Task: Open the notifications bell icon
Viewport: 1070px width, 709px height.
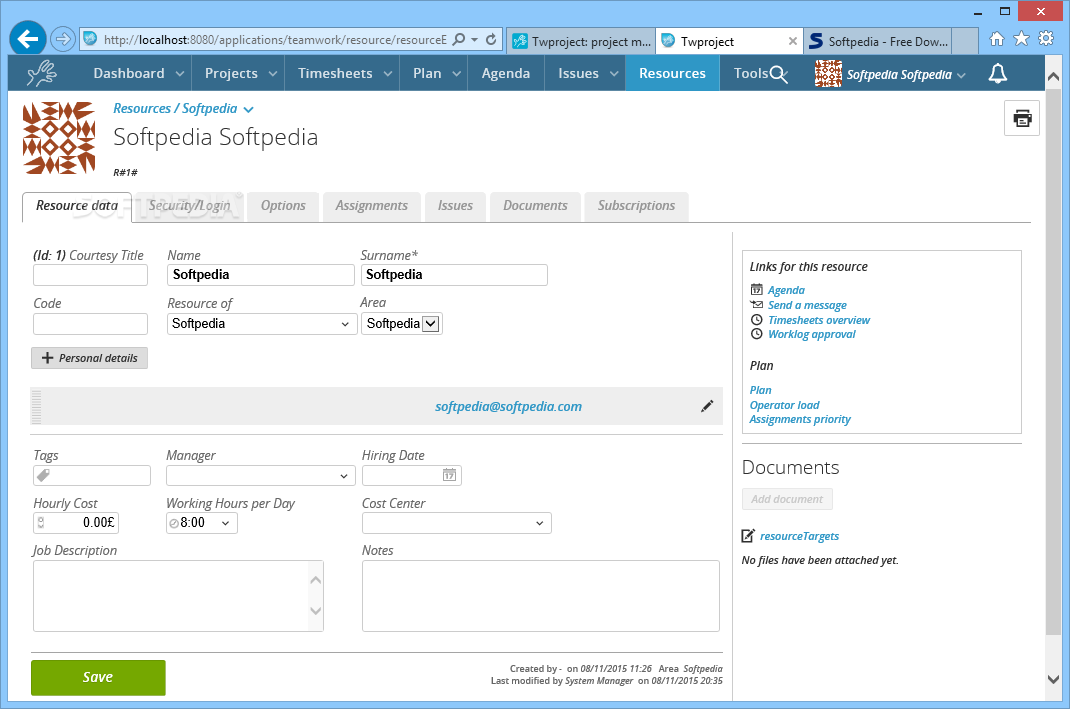Action: click(998, 73)
